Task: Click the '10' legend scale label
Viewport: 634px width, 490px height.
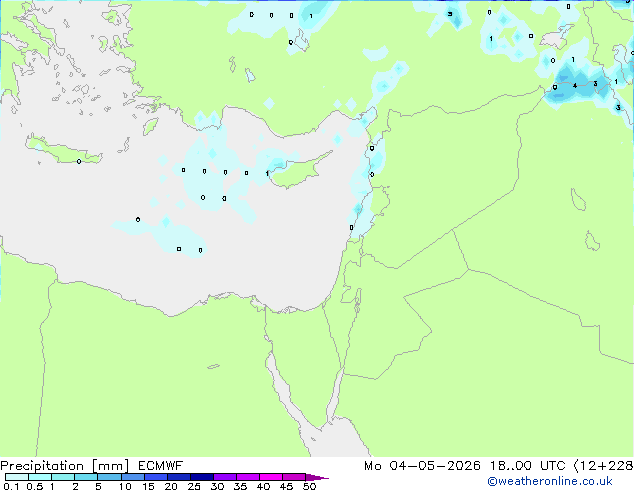Action: pos(125,486)
